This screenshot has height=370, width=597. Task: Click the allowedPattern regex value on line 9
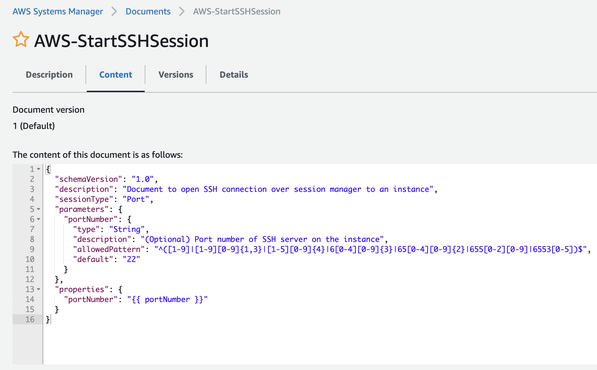pyautogui.click(x=370, y=249)
